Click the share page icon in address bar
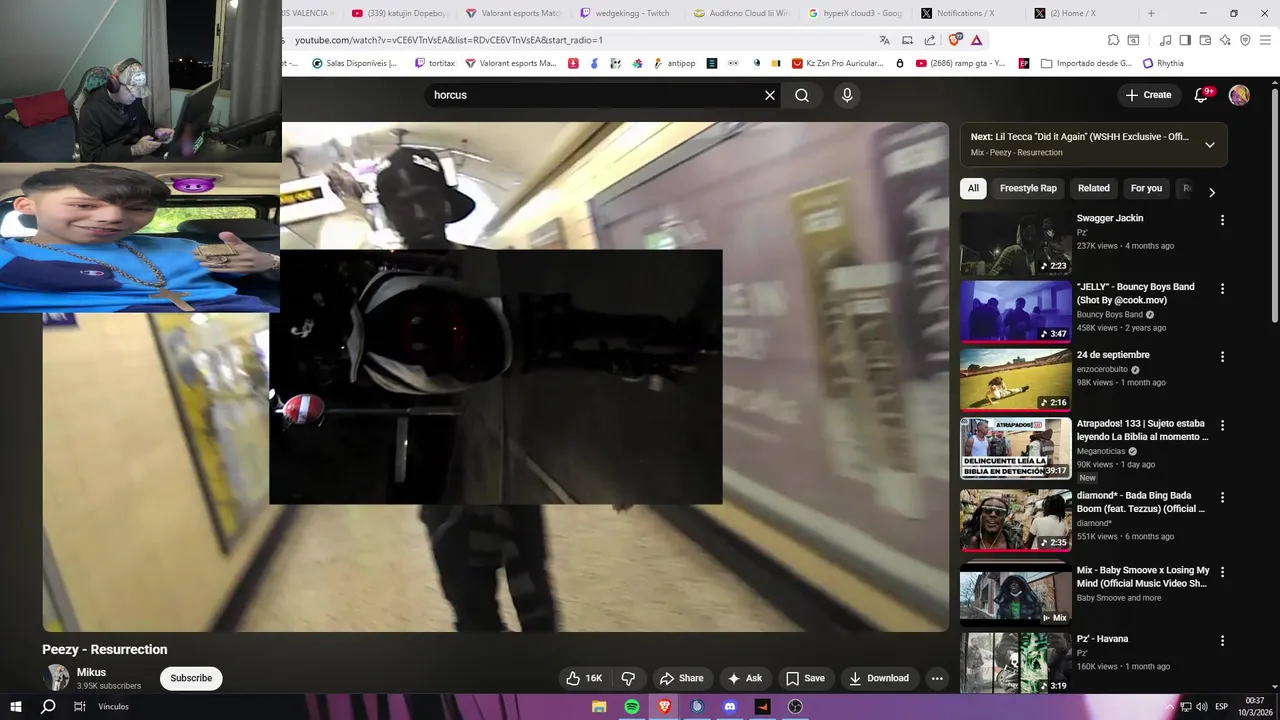This screenshot has height=720, width=1280. 930,40
